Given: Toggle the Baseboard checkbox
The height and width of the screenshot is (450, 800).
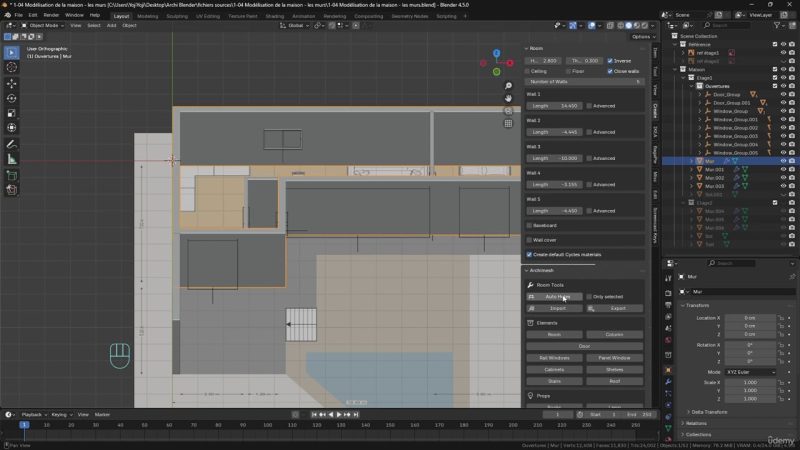Looking at the screenshot, I should [x=530, y=226].
